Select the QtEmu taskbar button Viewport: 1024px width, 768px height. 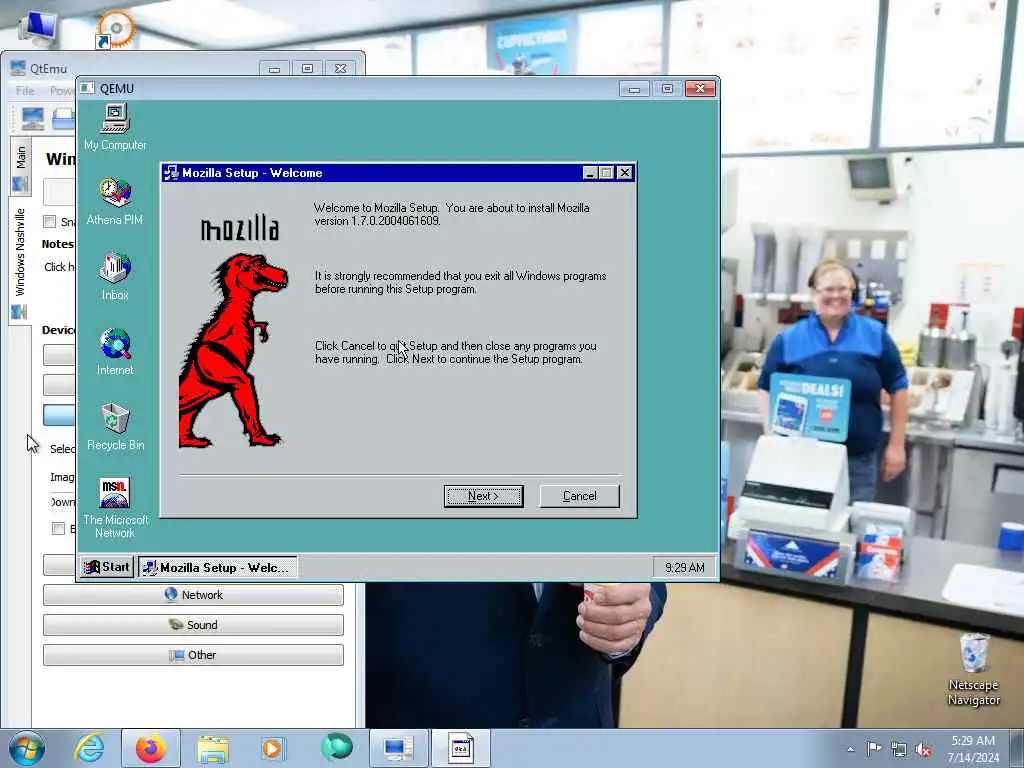[x=398, y=748]
